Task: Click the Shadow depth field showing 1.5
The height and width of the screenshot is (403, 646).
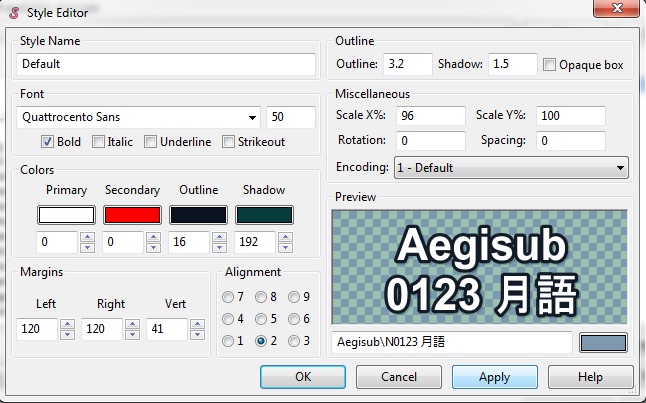Action: pos(513,64)
